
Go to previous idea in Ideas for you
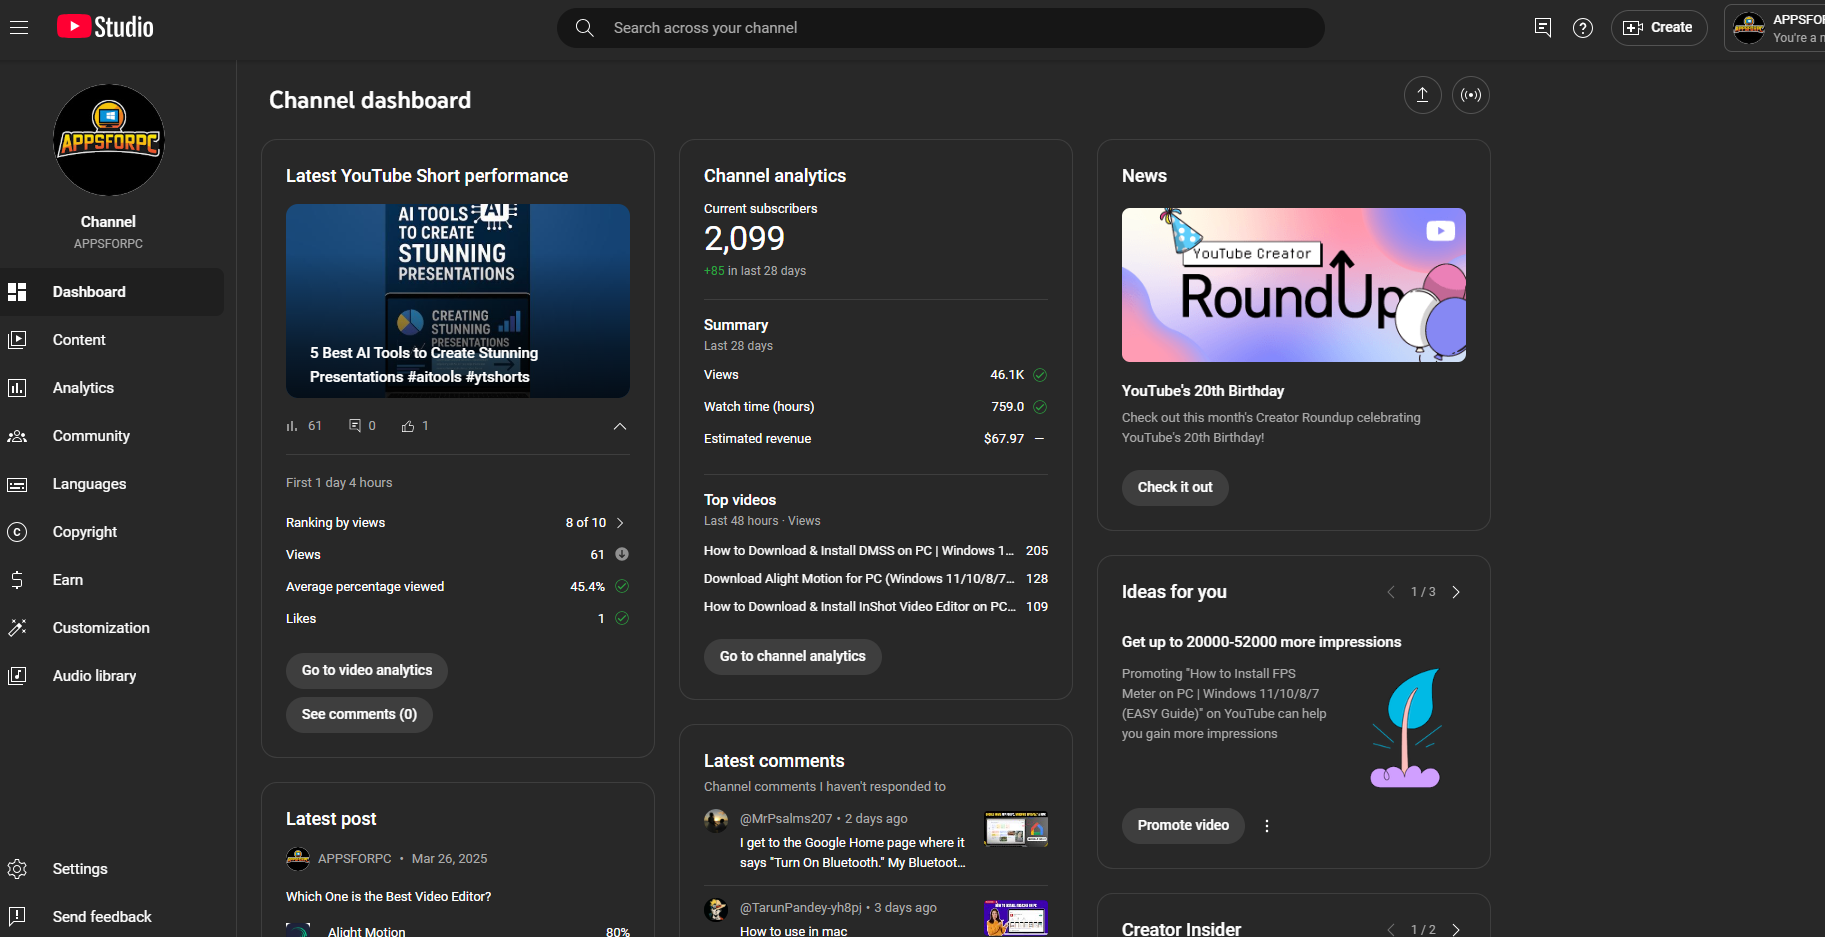pos(1391,592)
